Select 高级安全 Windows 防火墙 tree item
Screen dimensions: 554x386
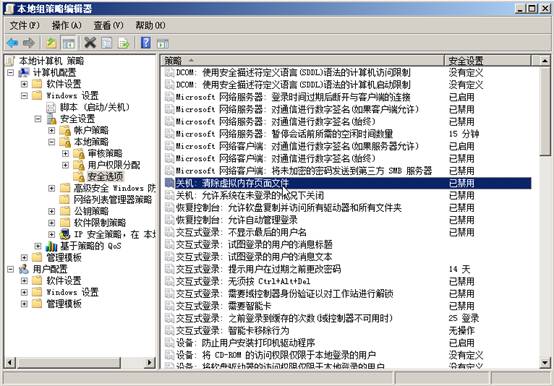(114, 188)
